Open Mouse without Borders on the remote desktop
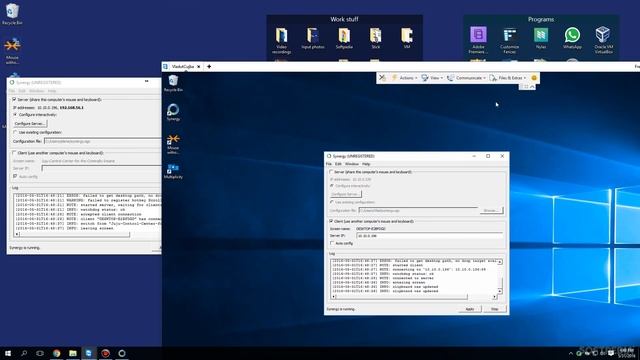The image size is (640, 360). 173,144
